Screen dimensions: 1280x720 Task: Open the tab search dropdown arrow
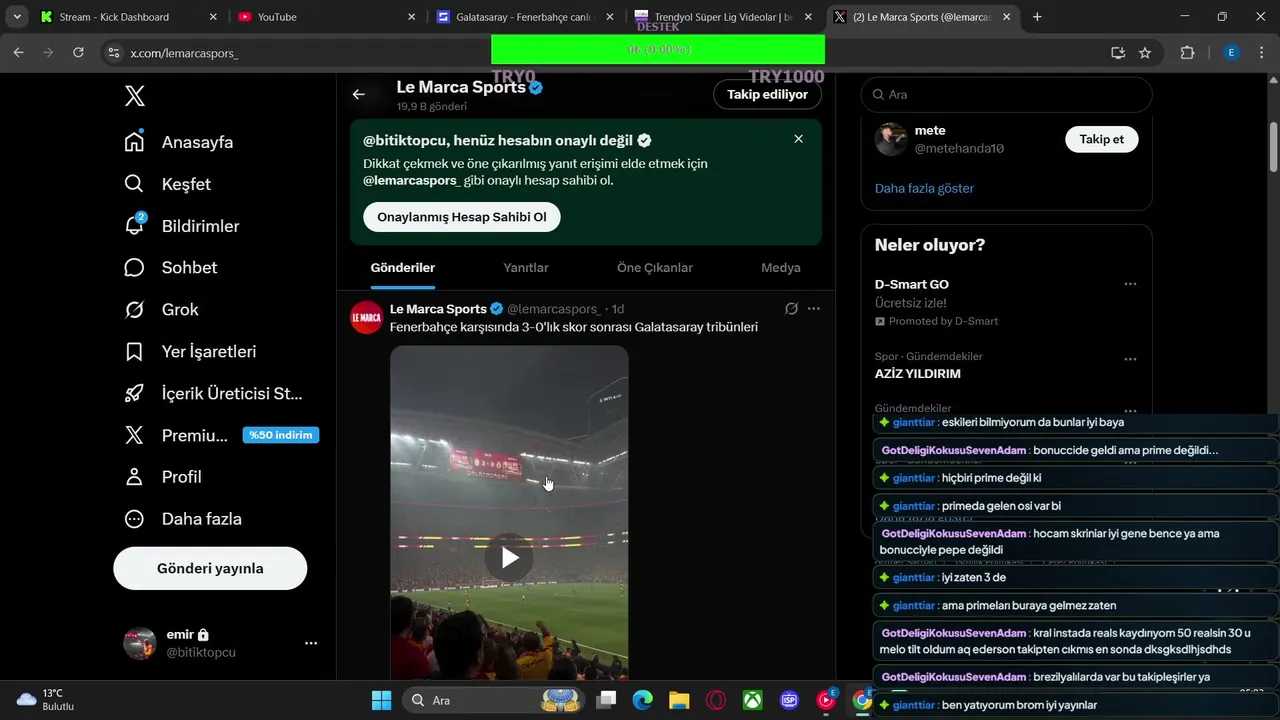point(17,17)
